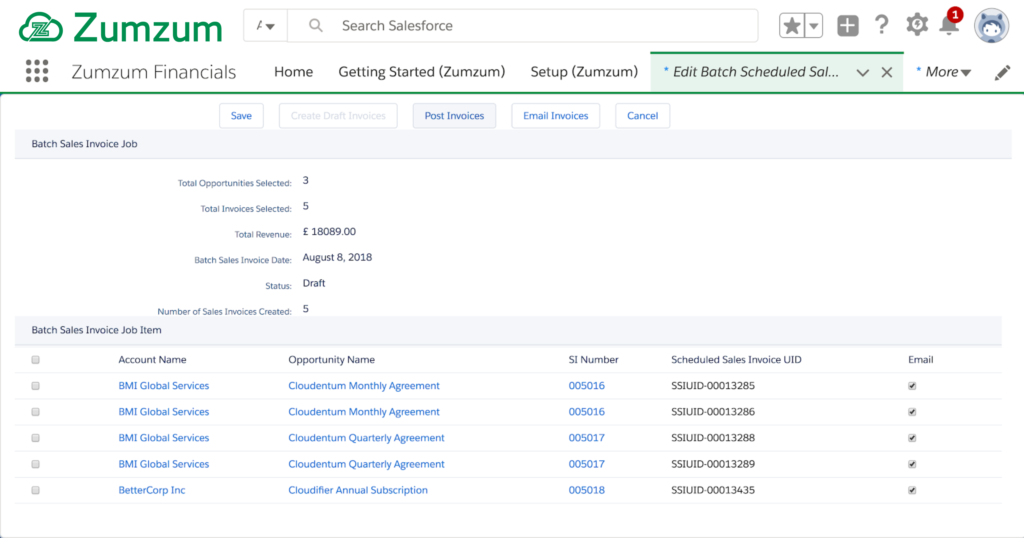Toggle Email checkbox for SSIUID-00013289
The height and width of the screenshot is (538, 1024).
pos(912,464)
